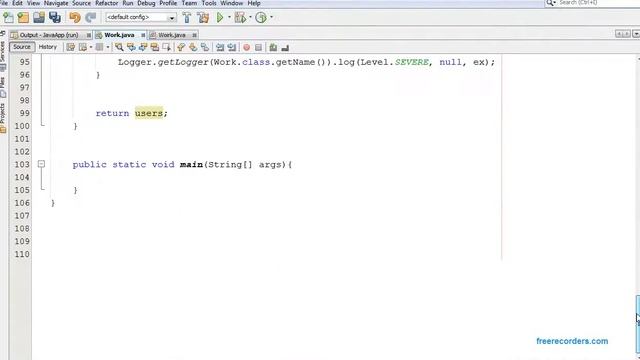
Task: Click the Stop Macro Recording icon
Action: tap(258, 47)
